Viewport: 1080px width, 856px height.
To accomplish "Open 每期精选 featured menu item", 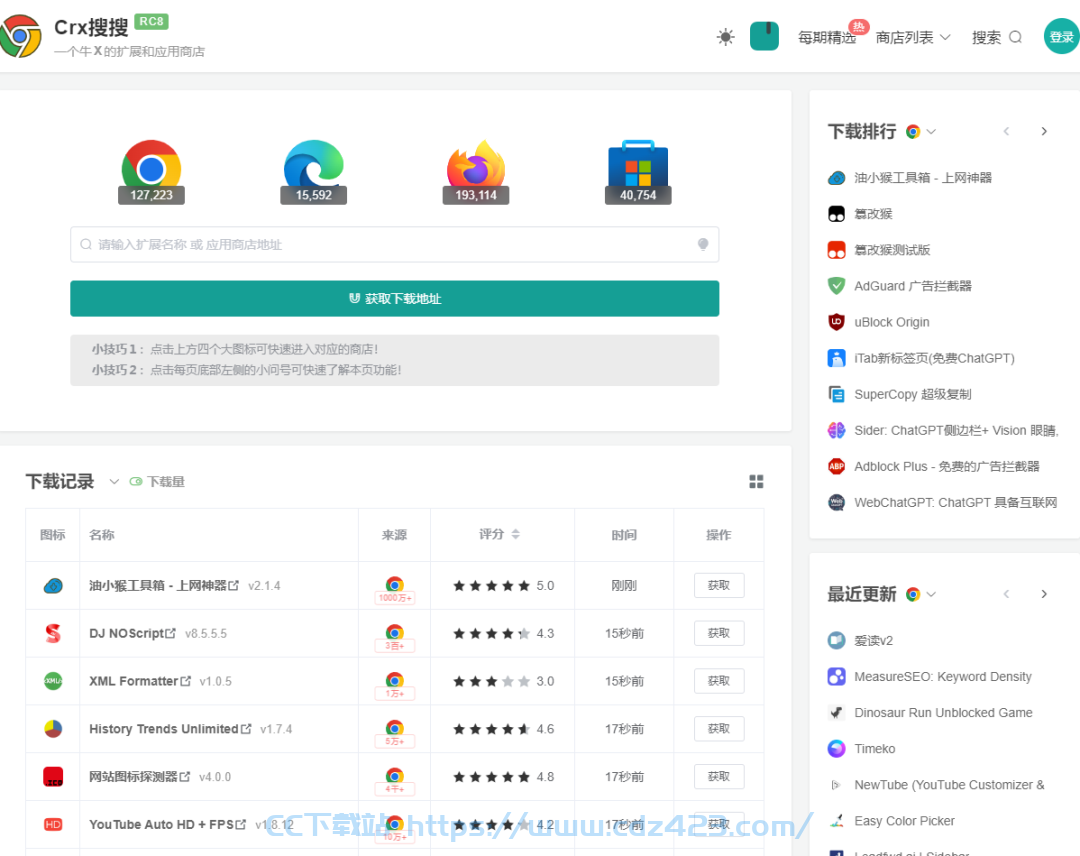I will [x=827, y=37].
